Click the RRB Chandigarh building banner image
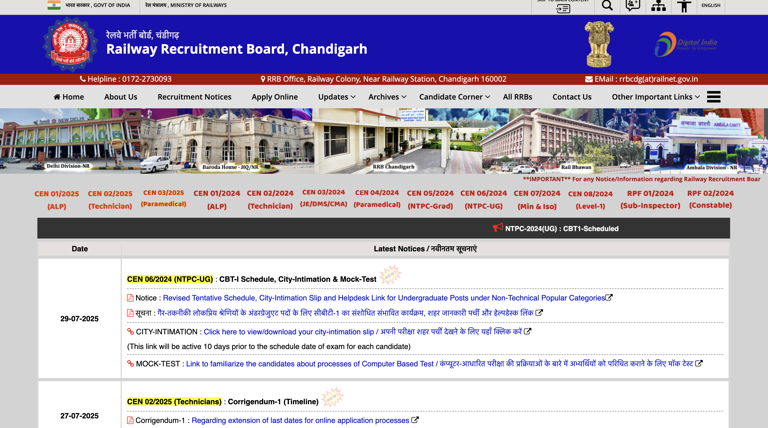The height and width of the screenshot is (428, 768). pyautogui.click(x=396, y=141)
